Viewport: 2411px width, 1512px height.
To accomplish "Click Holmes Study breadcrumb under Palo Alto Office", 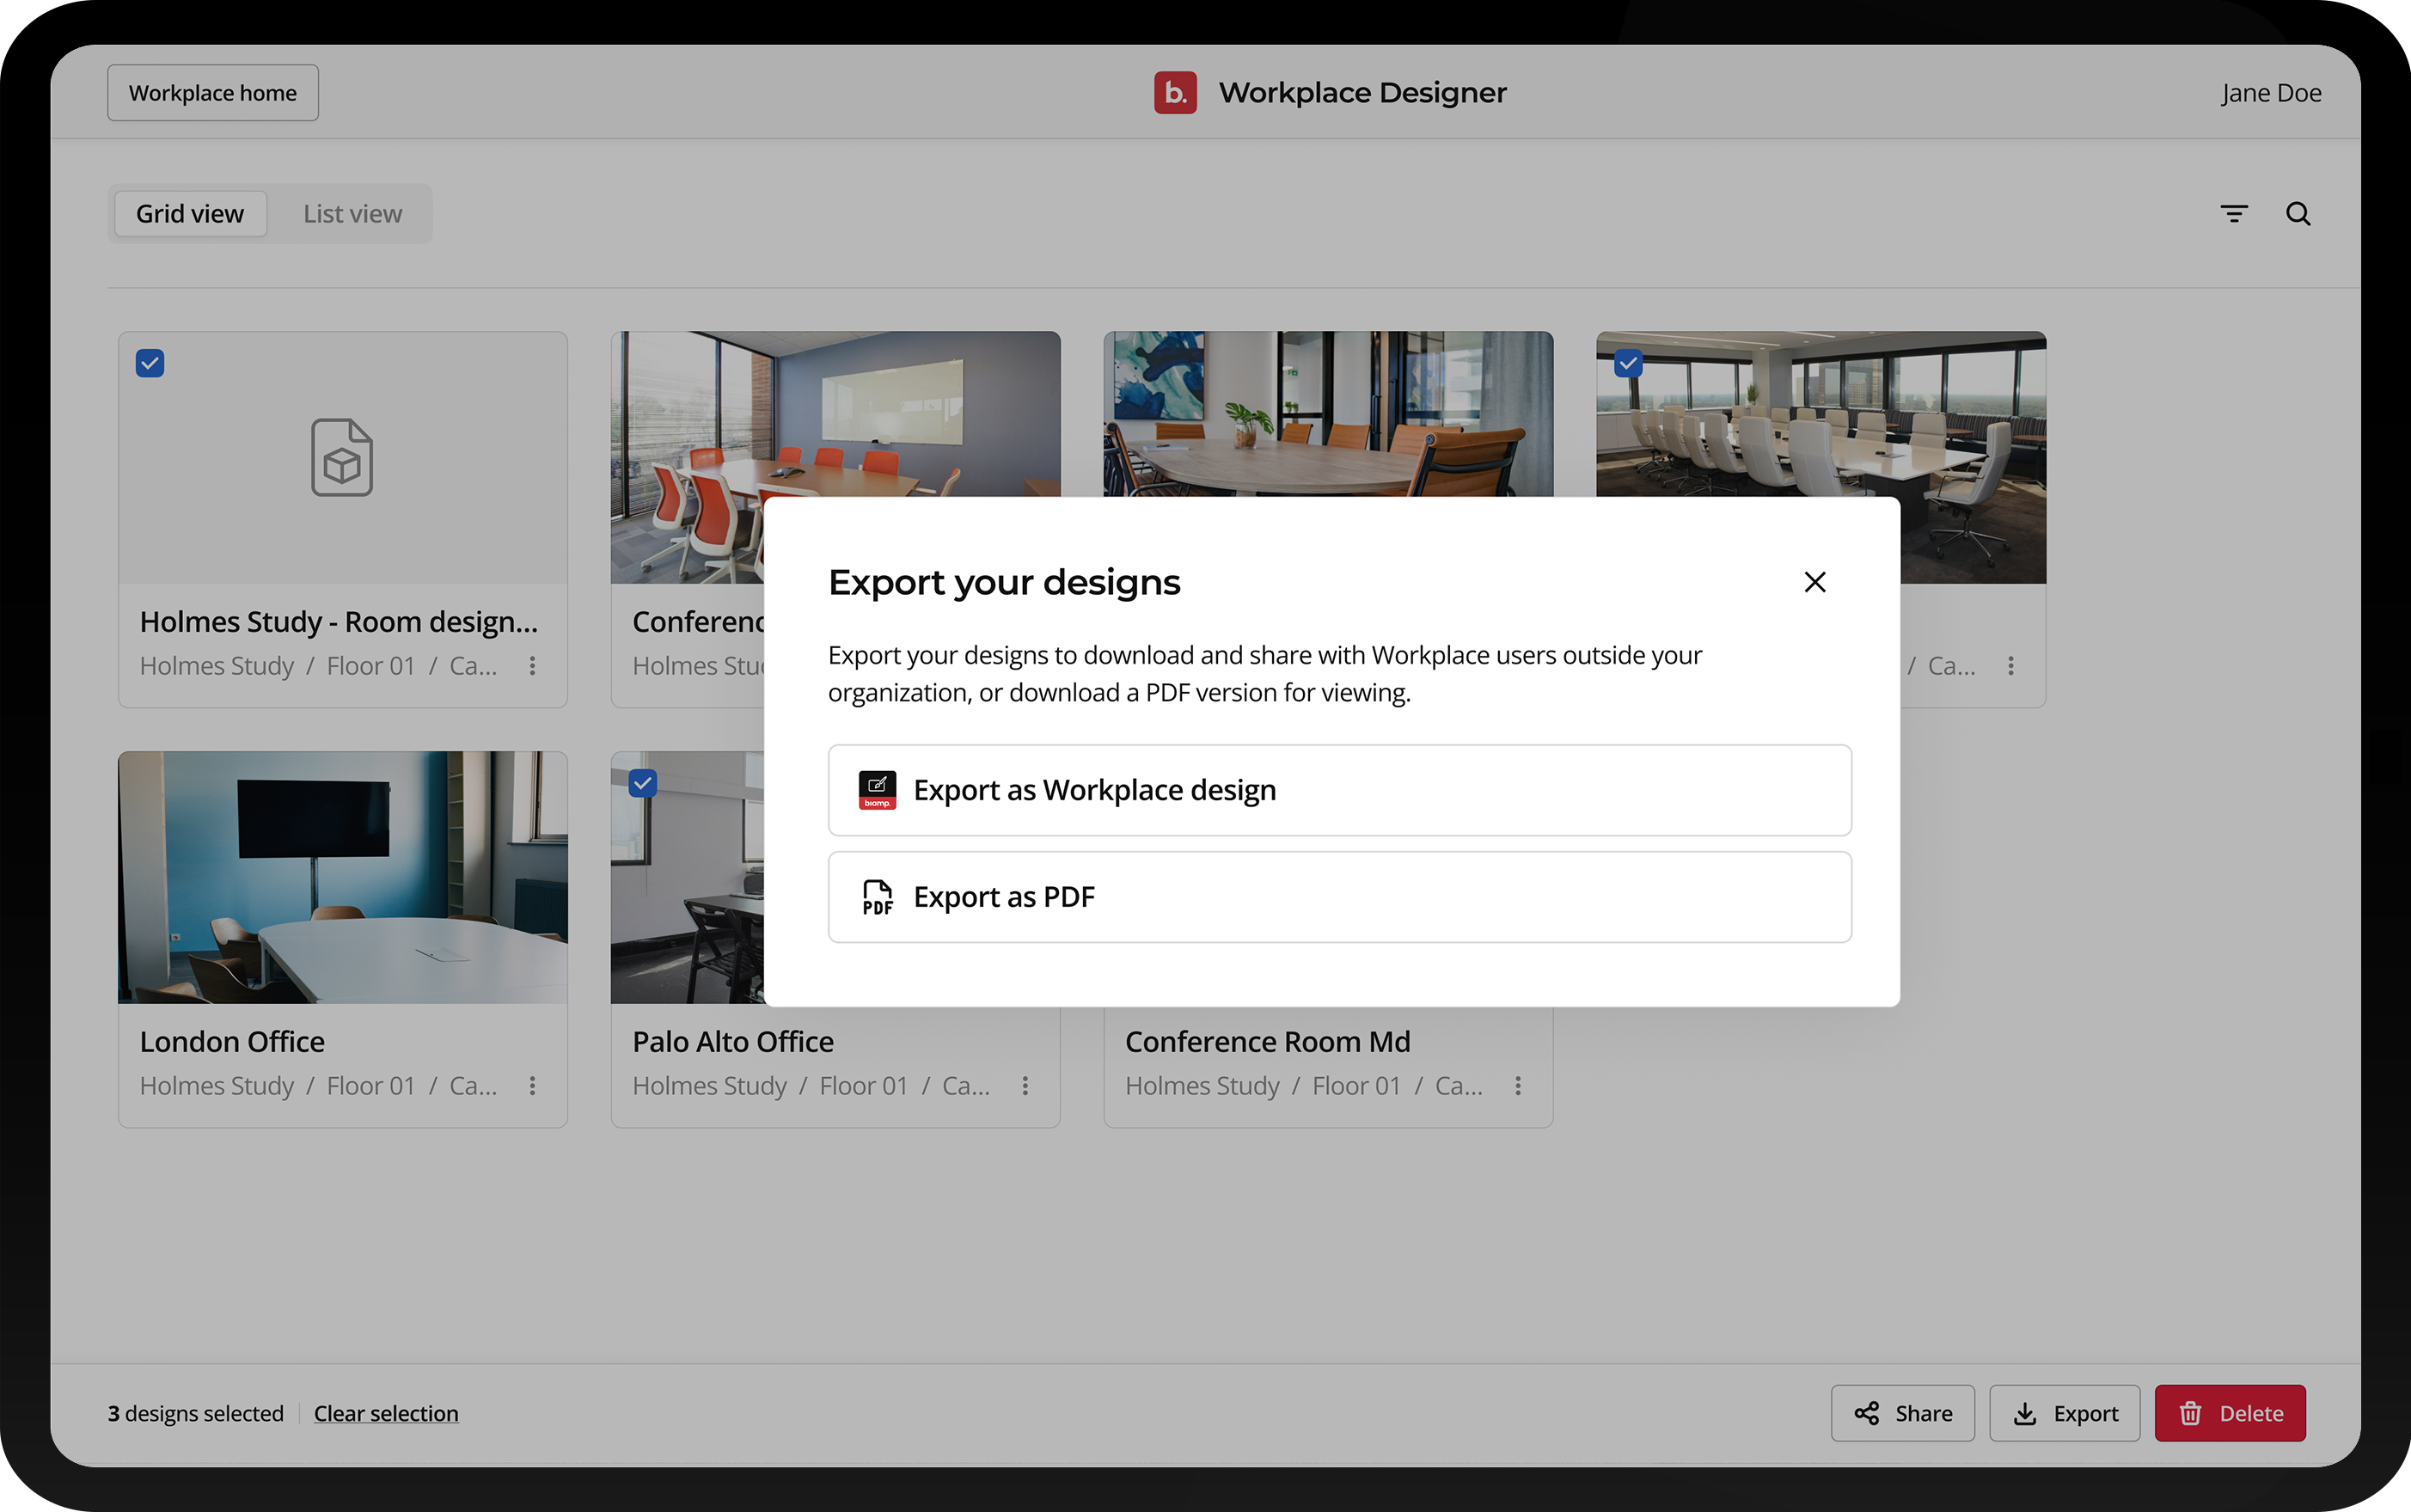I will pyautogui.click(x=710, y=1086).
